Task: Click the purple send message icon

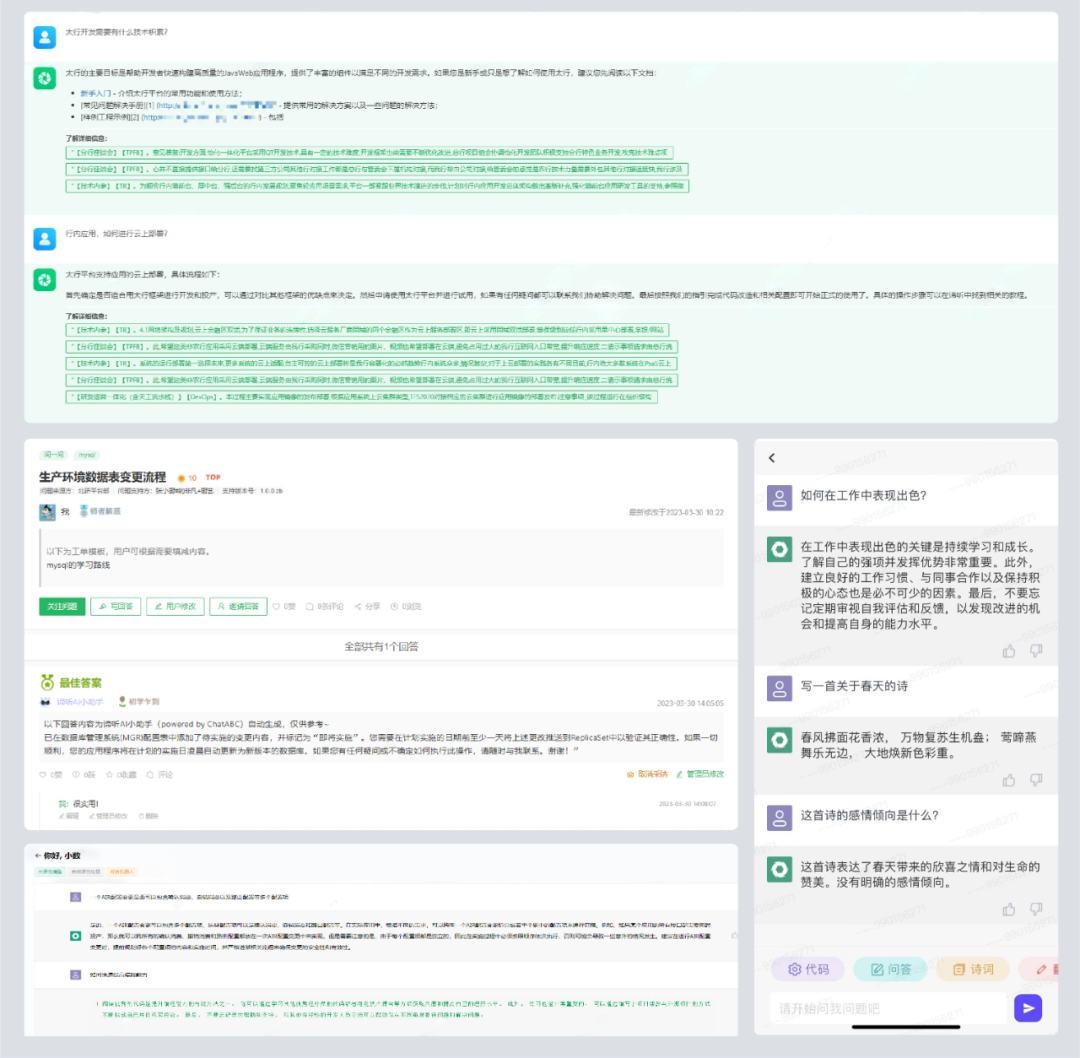Action: (x=1028, y=1008)
